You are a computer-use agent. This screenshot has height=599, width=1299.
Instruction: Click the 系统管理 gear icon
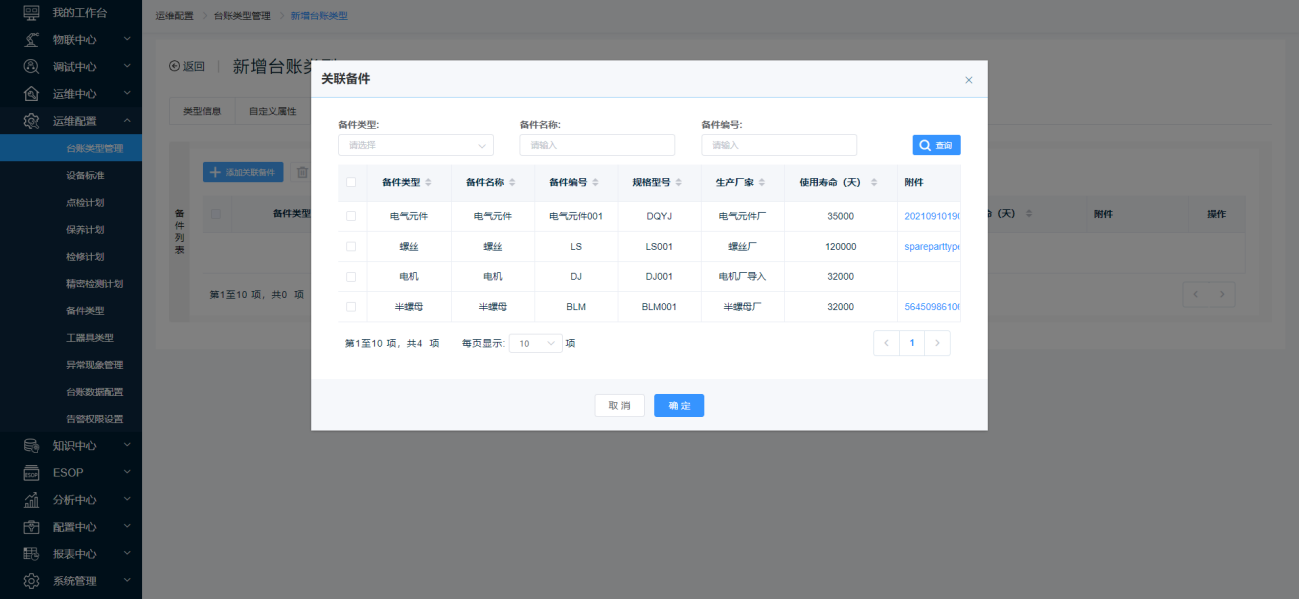[31, 580]
